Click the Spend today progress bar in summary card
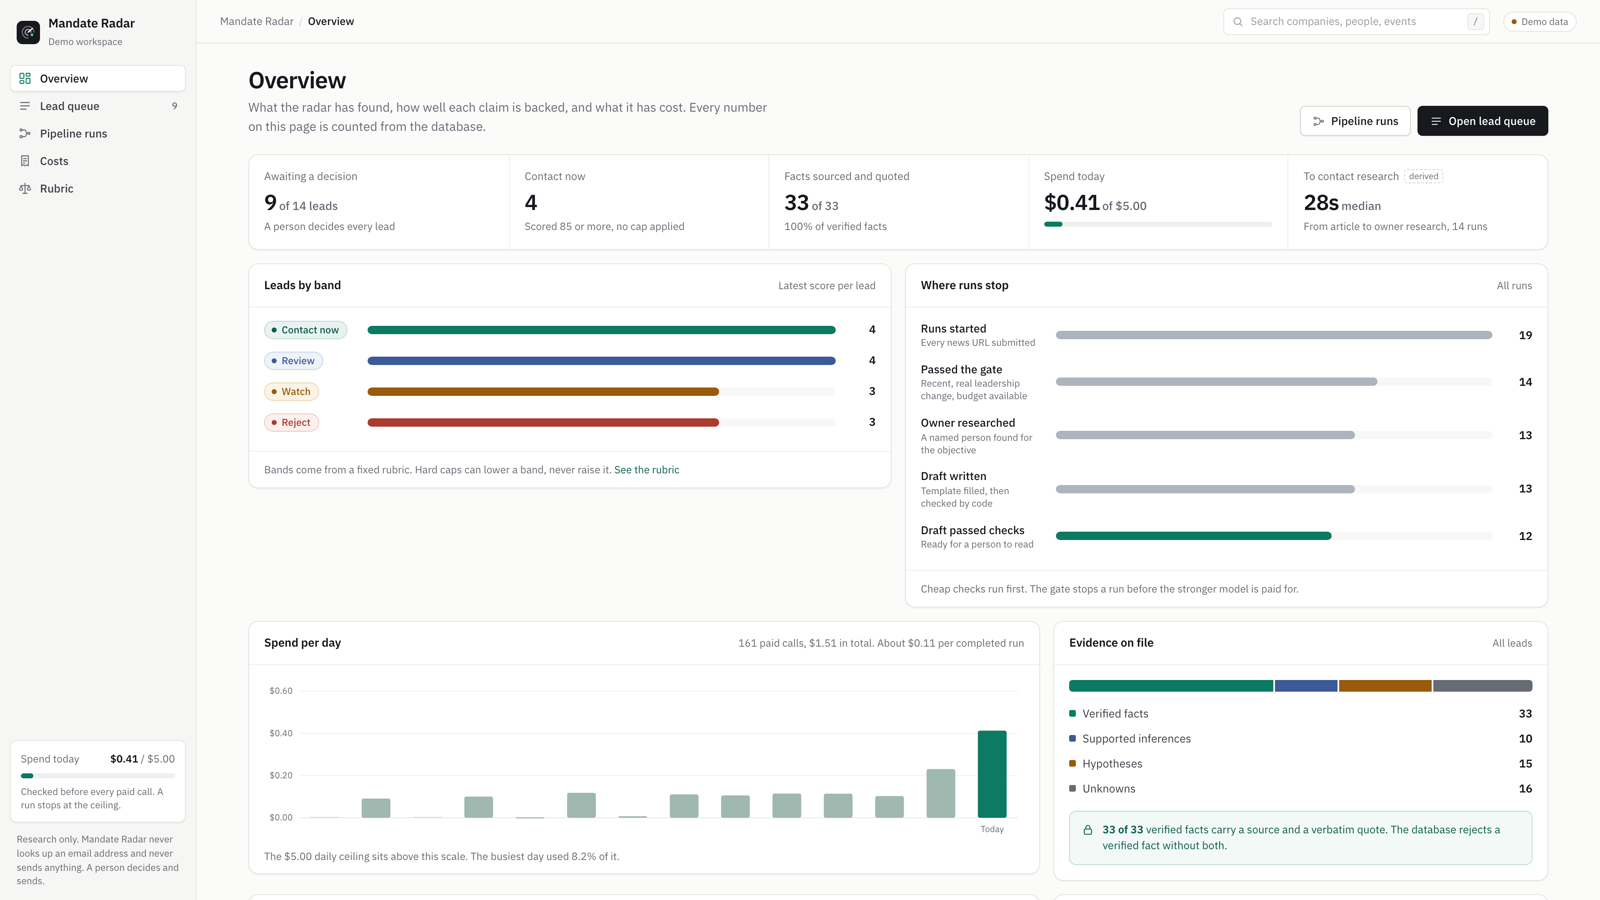The image size is (1600, 900). coord(1158,224)
